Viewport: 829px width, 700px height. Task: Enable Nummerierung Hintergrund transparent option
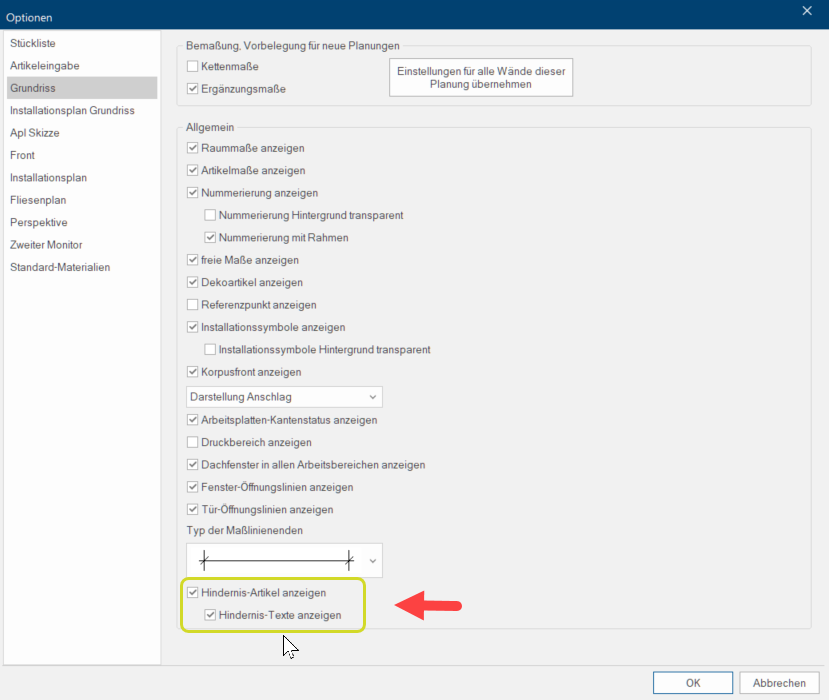[210, 215]
